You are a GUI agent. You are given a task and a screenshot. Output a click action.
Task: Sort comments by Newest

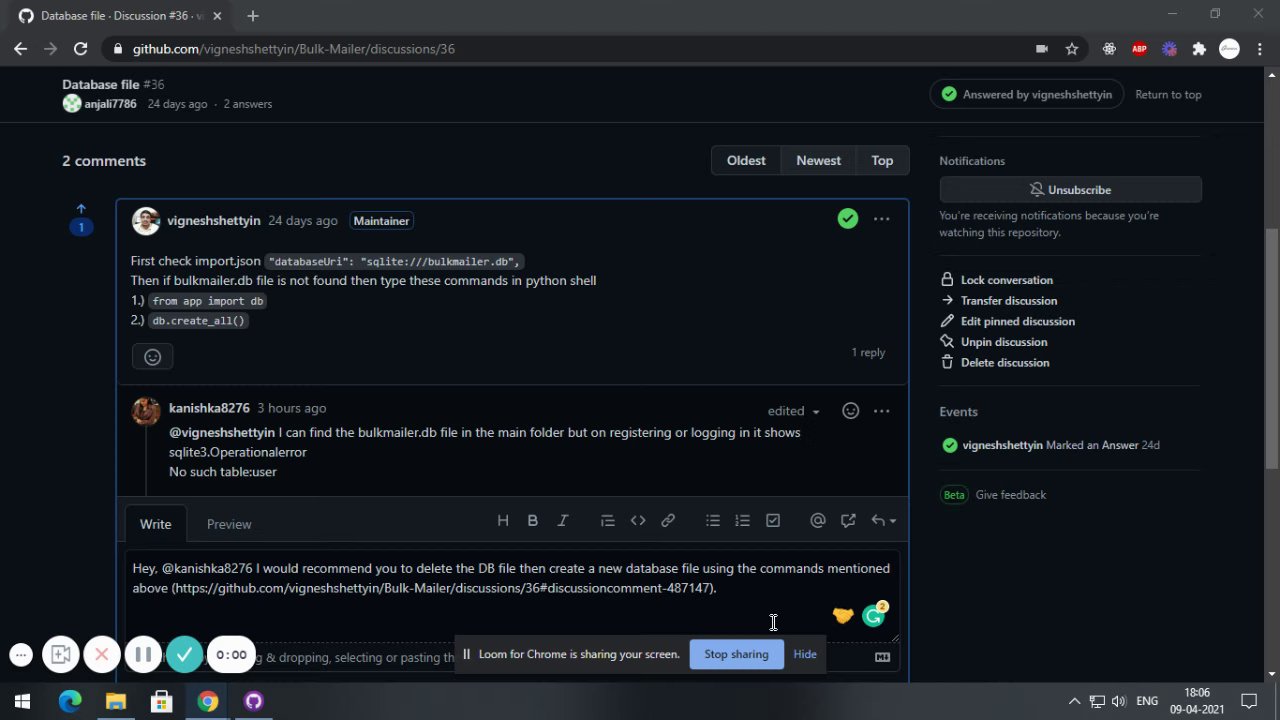(818, 161)
